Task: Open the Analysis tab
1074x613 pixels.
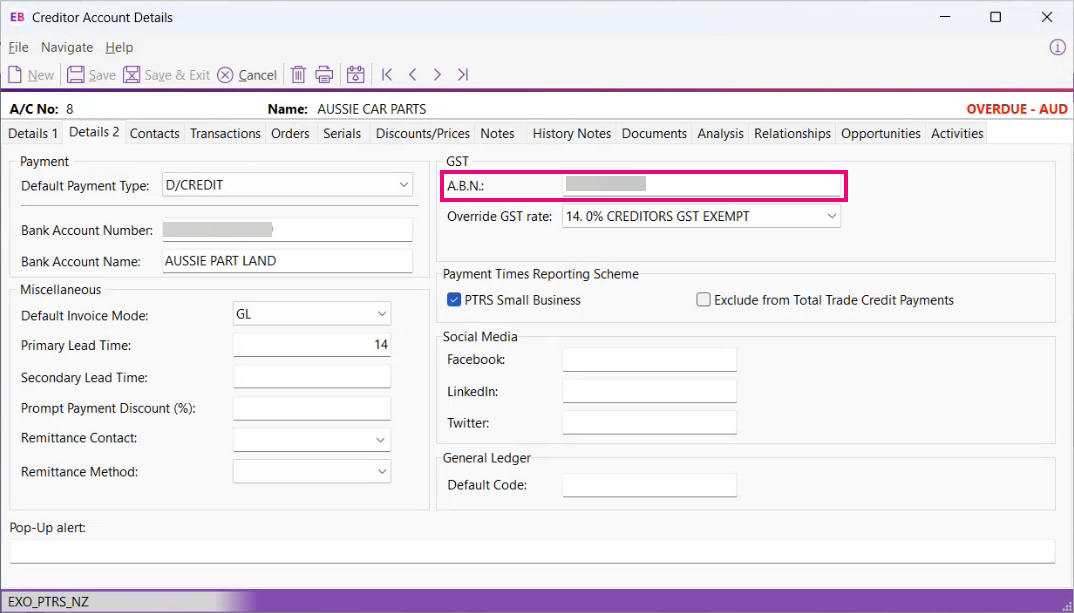Action: coord(721,134)
